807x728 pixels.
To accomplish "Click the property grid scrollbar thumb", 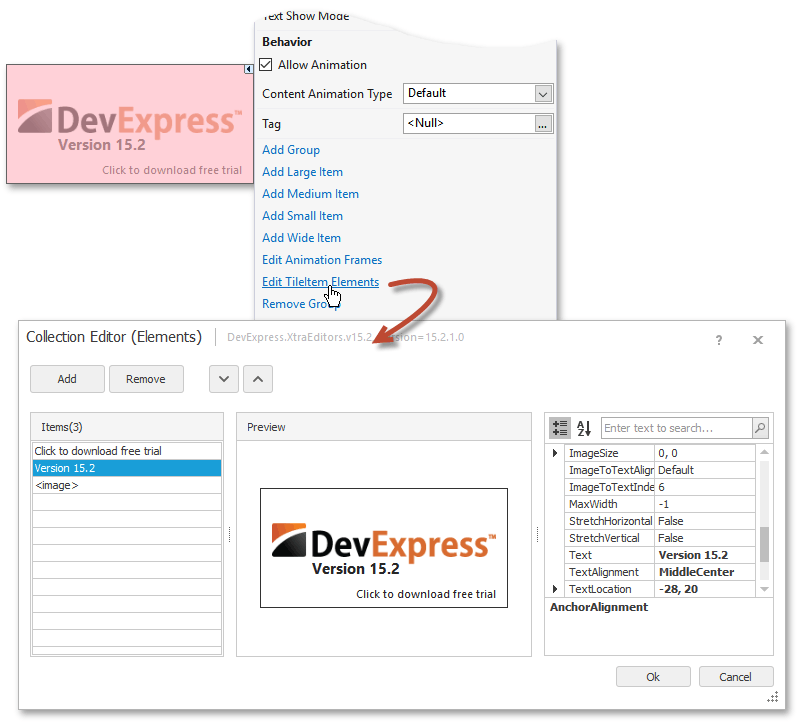I will tap(764, 544).
